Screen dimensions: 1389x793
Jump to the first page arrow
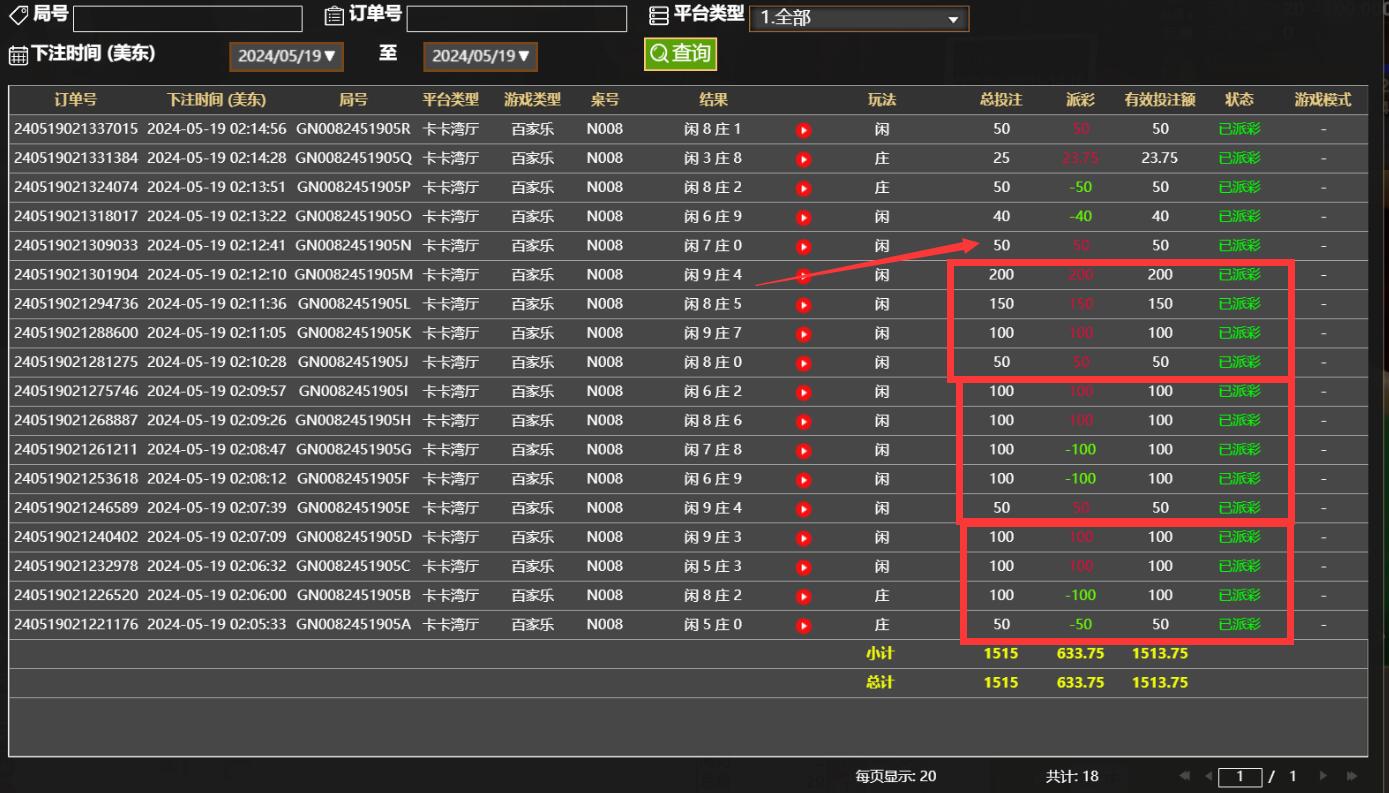tap(1186, 776)
